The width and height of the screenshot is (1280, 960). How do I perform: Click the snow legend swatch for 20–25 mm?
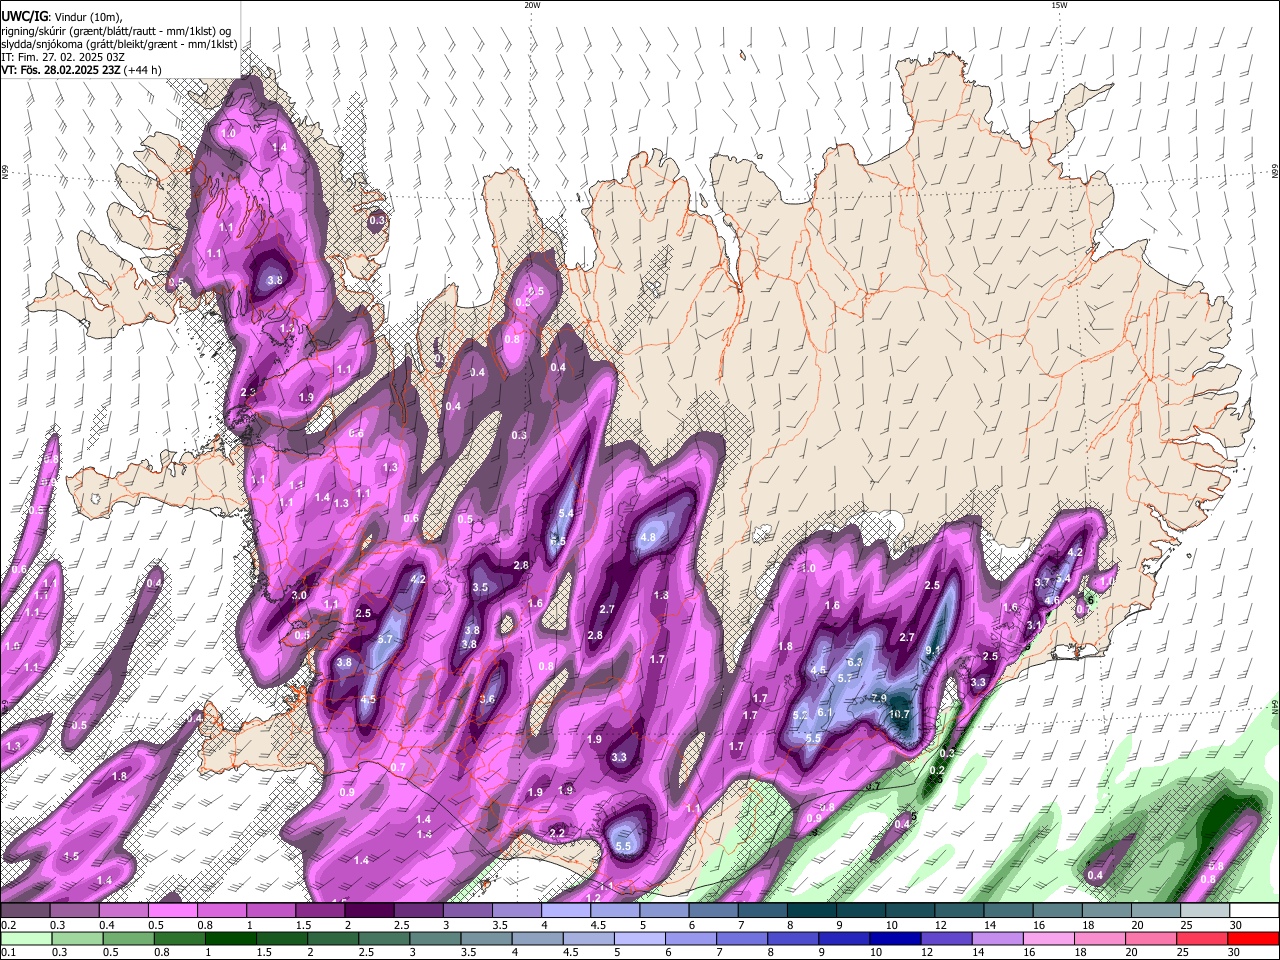click(x=1156, y=911)
